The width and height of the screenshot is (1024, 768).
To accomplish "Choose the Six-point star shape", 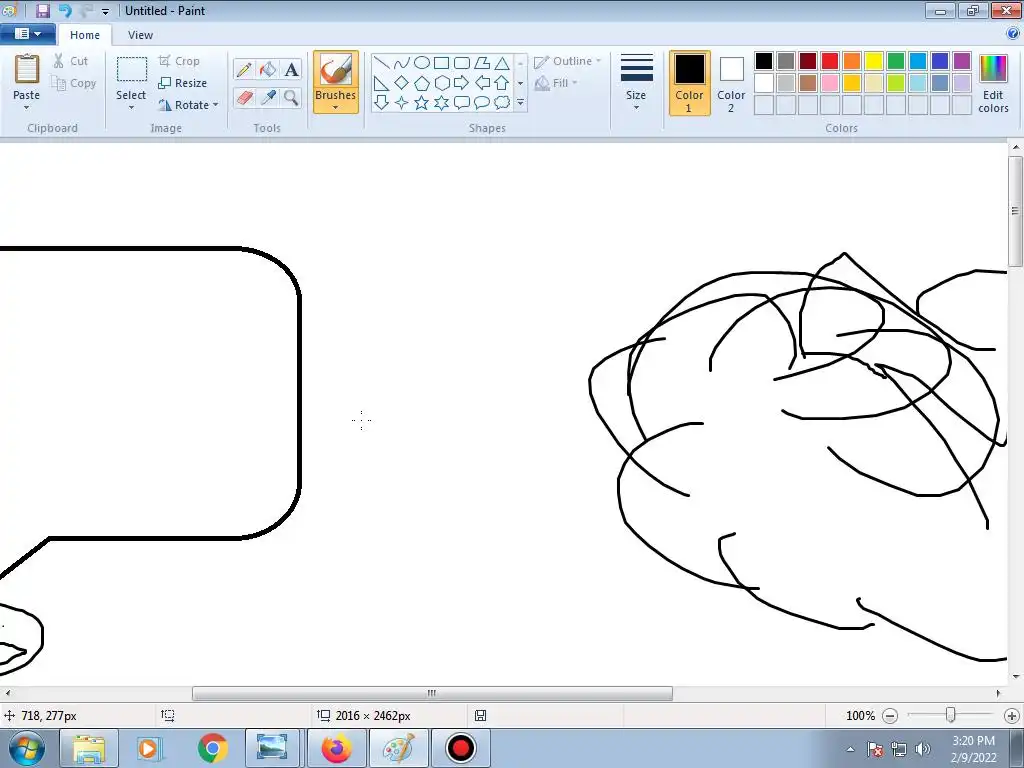I will (x=441, y=103).
